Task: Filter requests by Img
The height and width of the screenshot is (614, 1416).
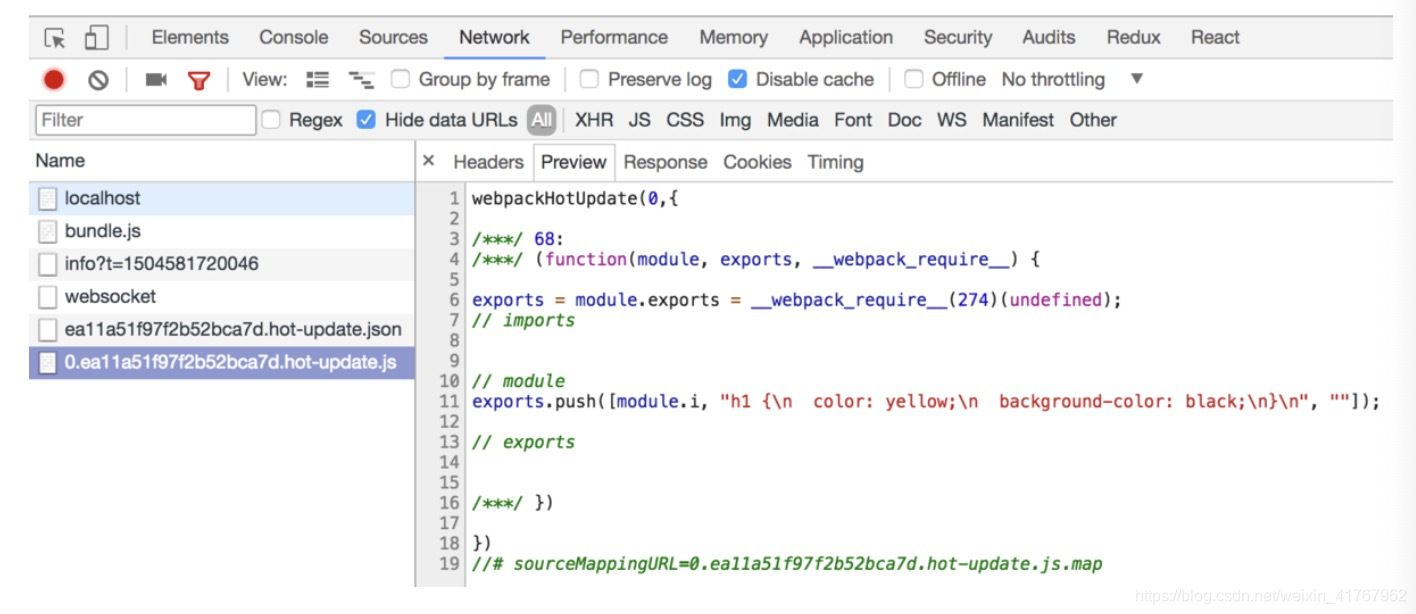Action: (735, 120)
